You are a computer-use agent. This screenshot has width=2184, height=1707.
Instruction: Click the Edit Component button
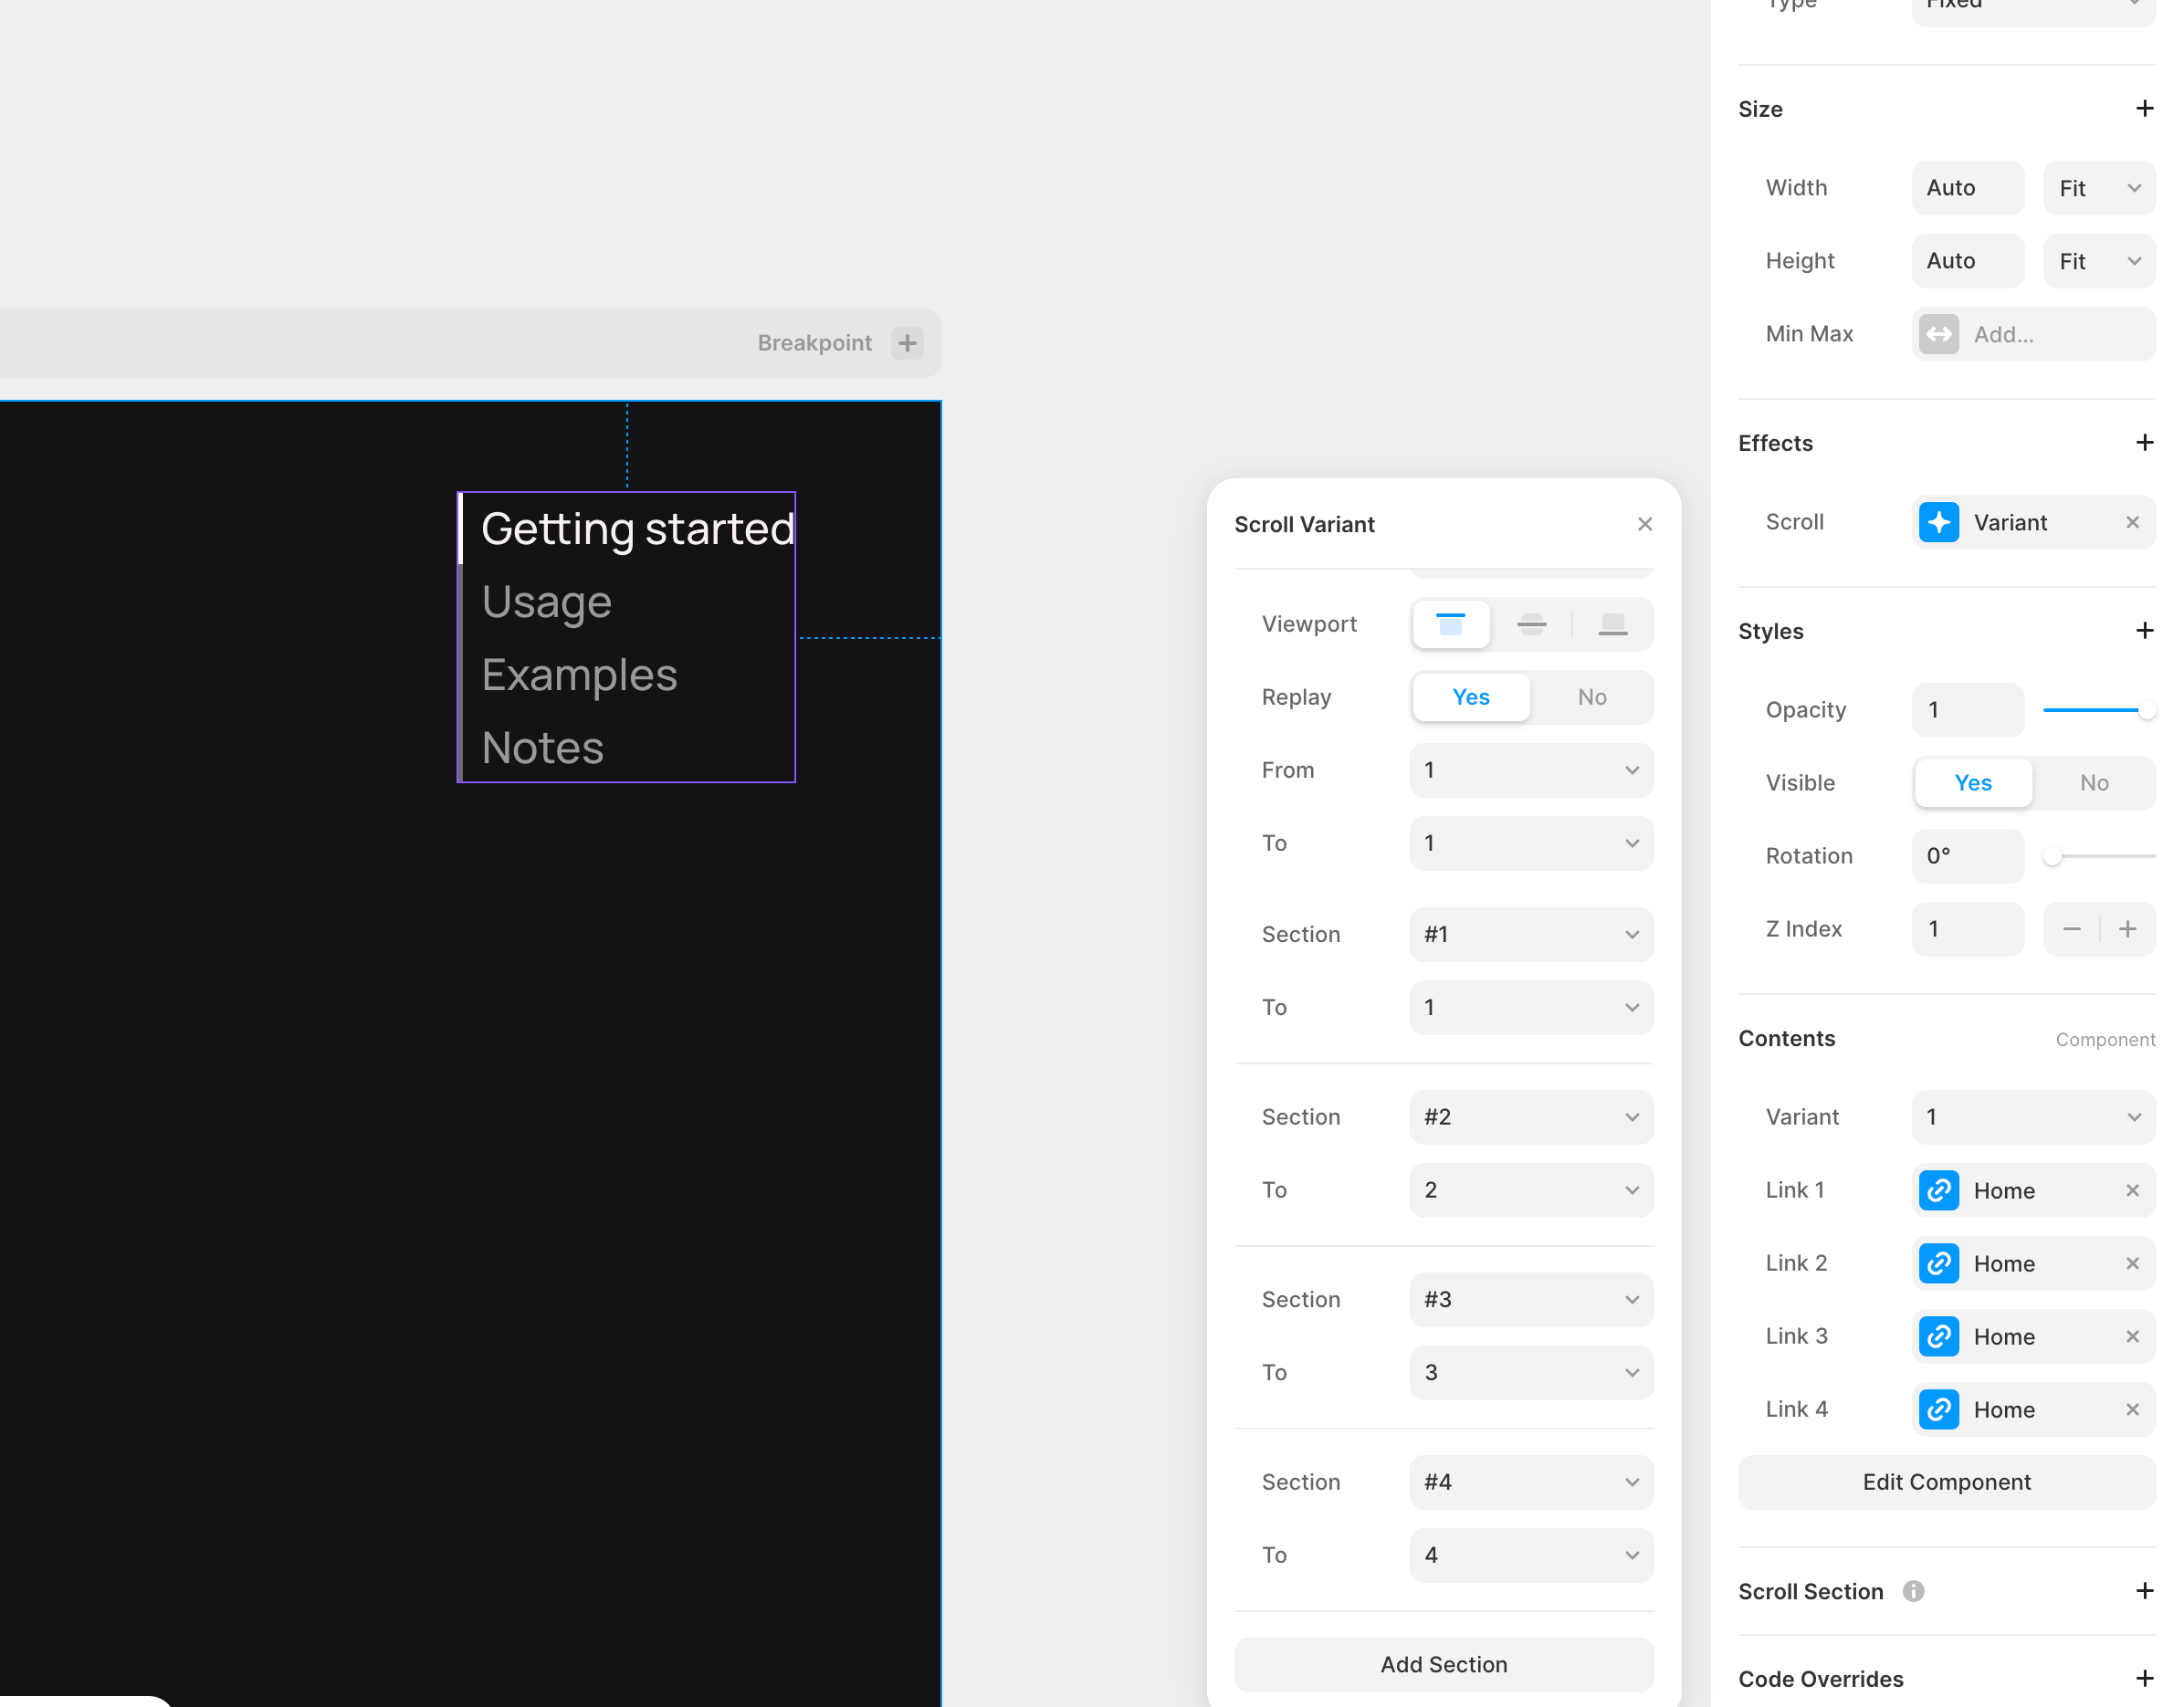pyautogui.click(x=1947, y=1482)
